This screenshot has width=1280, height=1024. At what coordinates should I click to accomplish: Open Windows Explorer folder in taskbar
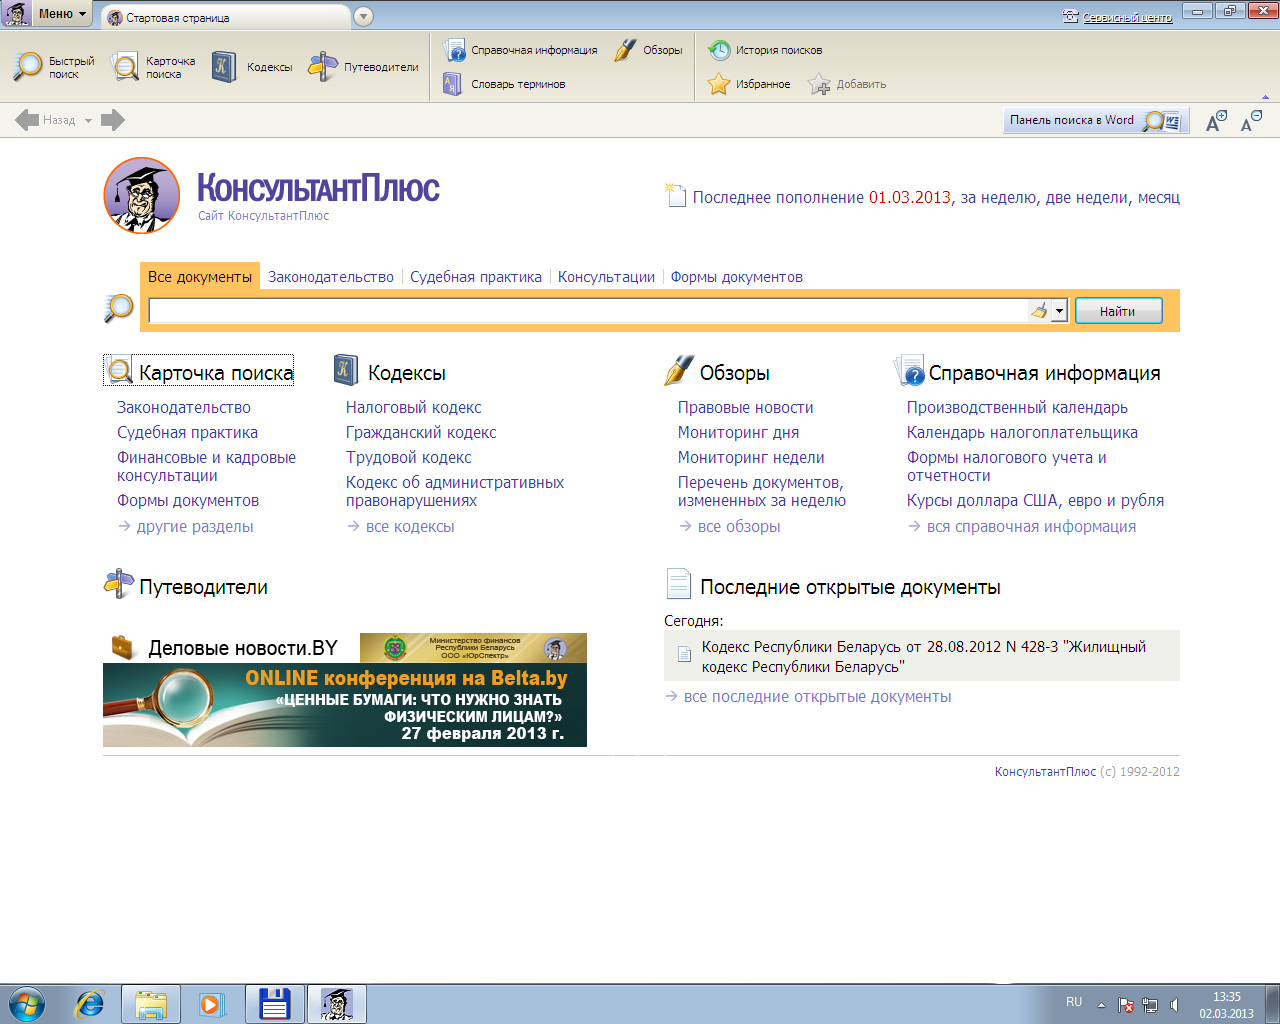(151, 1003)
